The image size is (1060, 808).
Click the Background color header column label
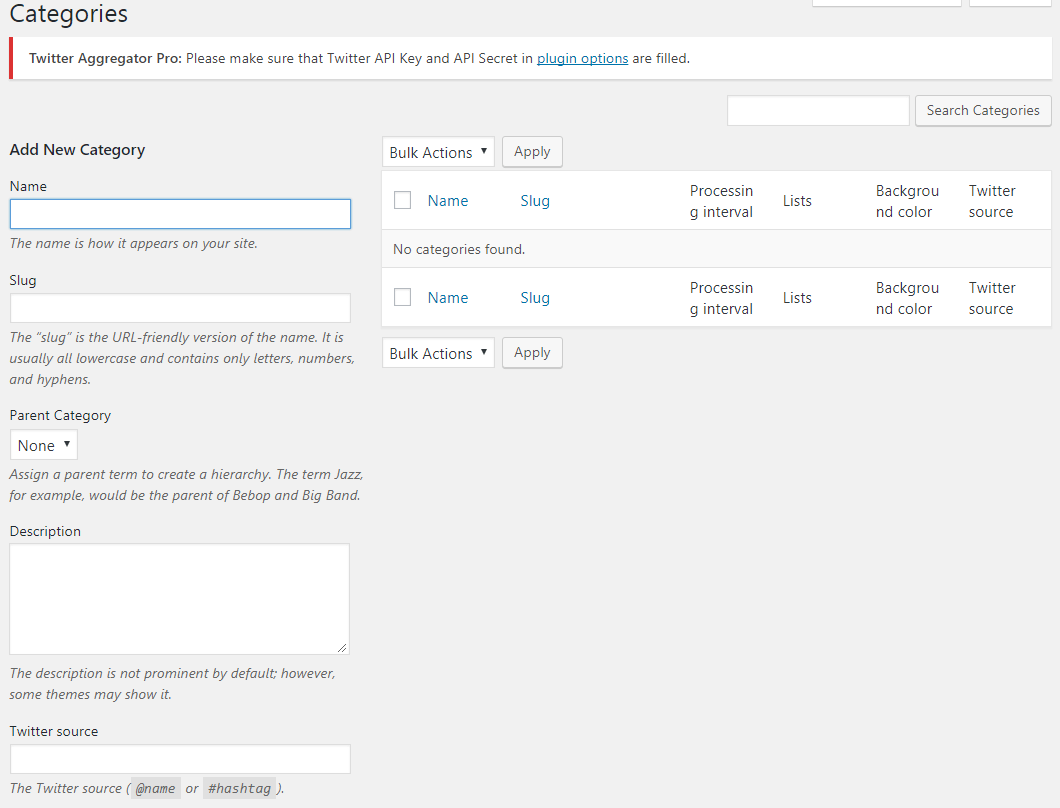(x=907, y=201)
